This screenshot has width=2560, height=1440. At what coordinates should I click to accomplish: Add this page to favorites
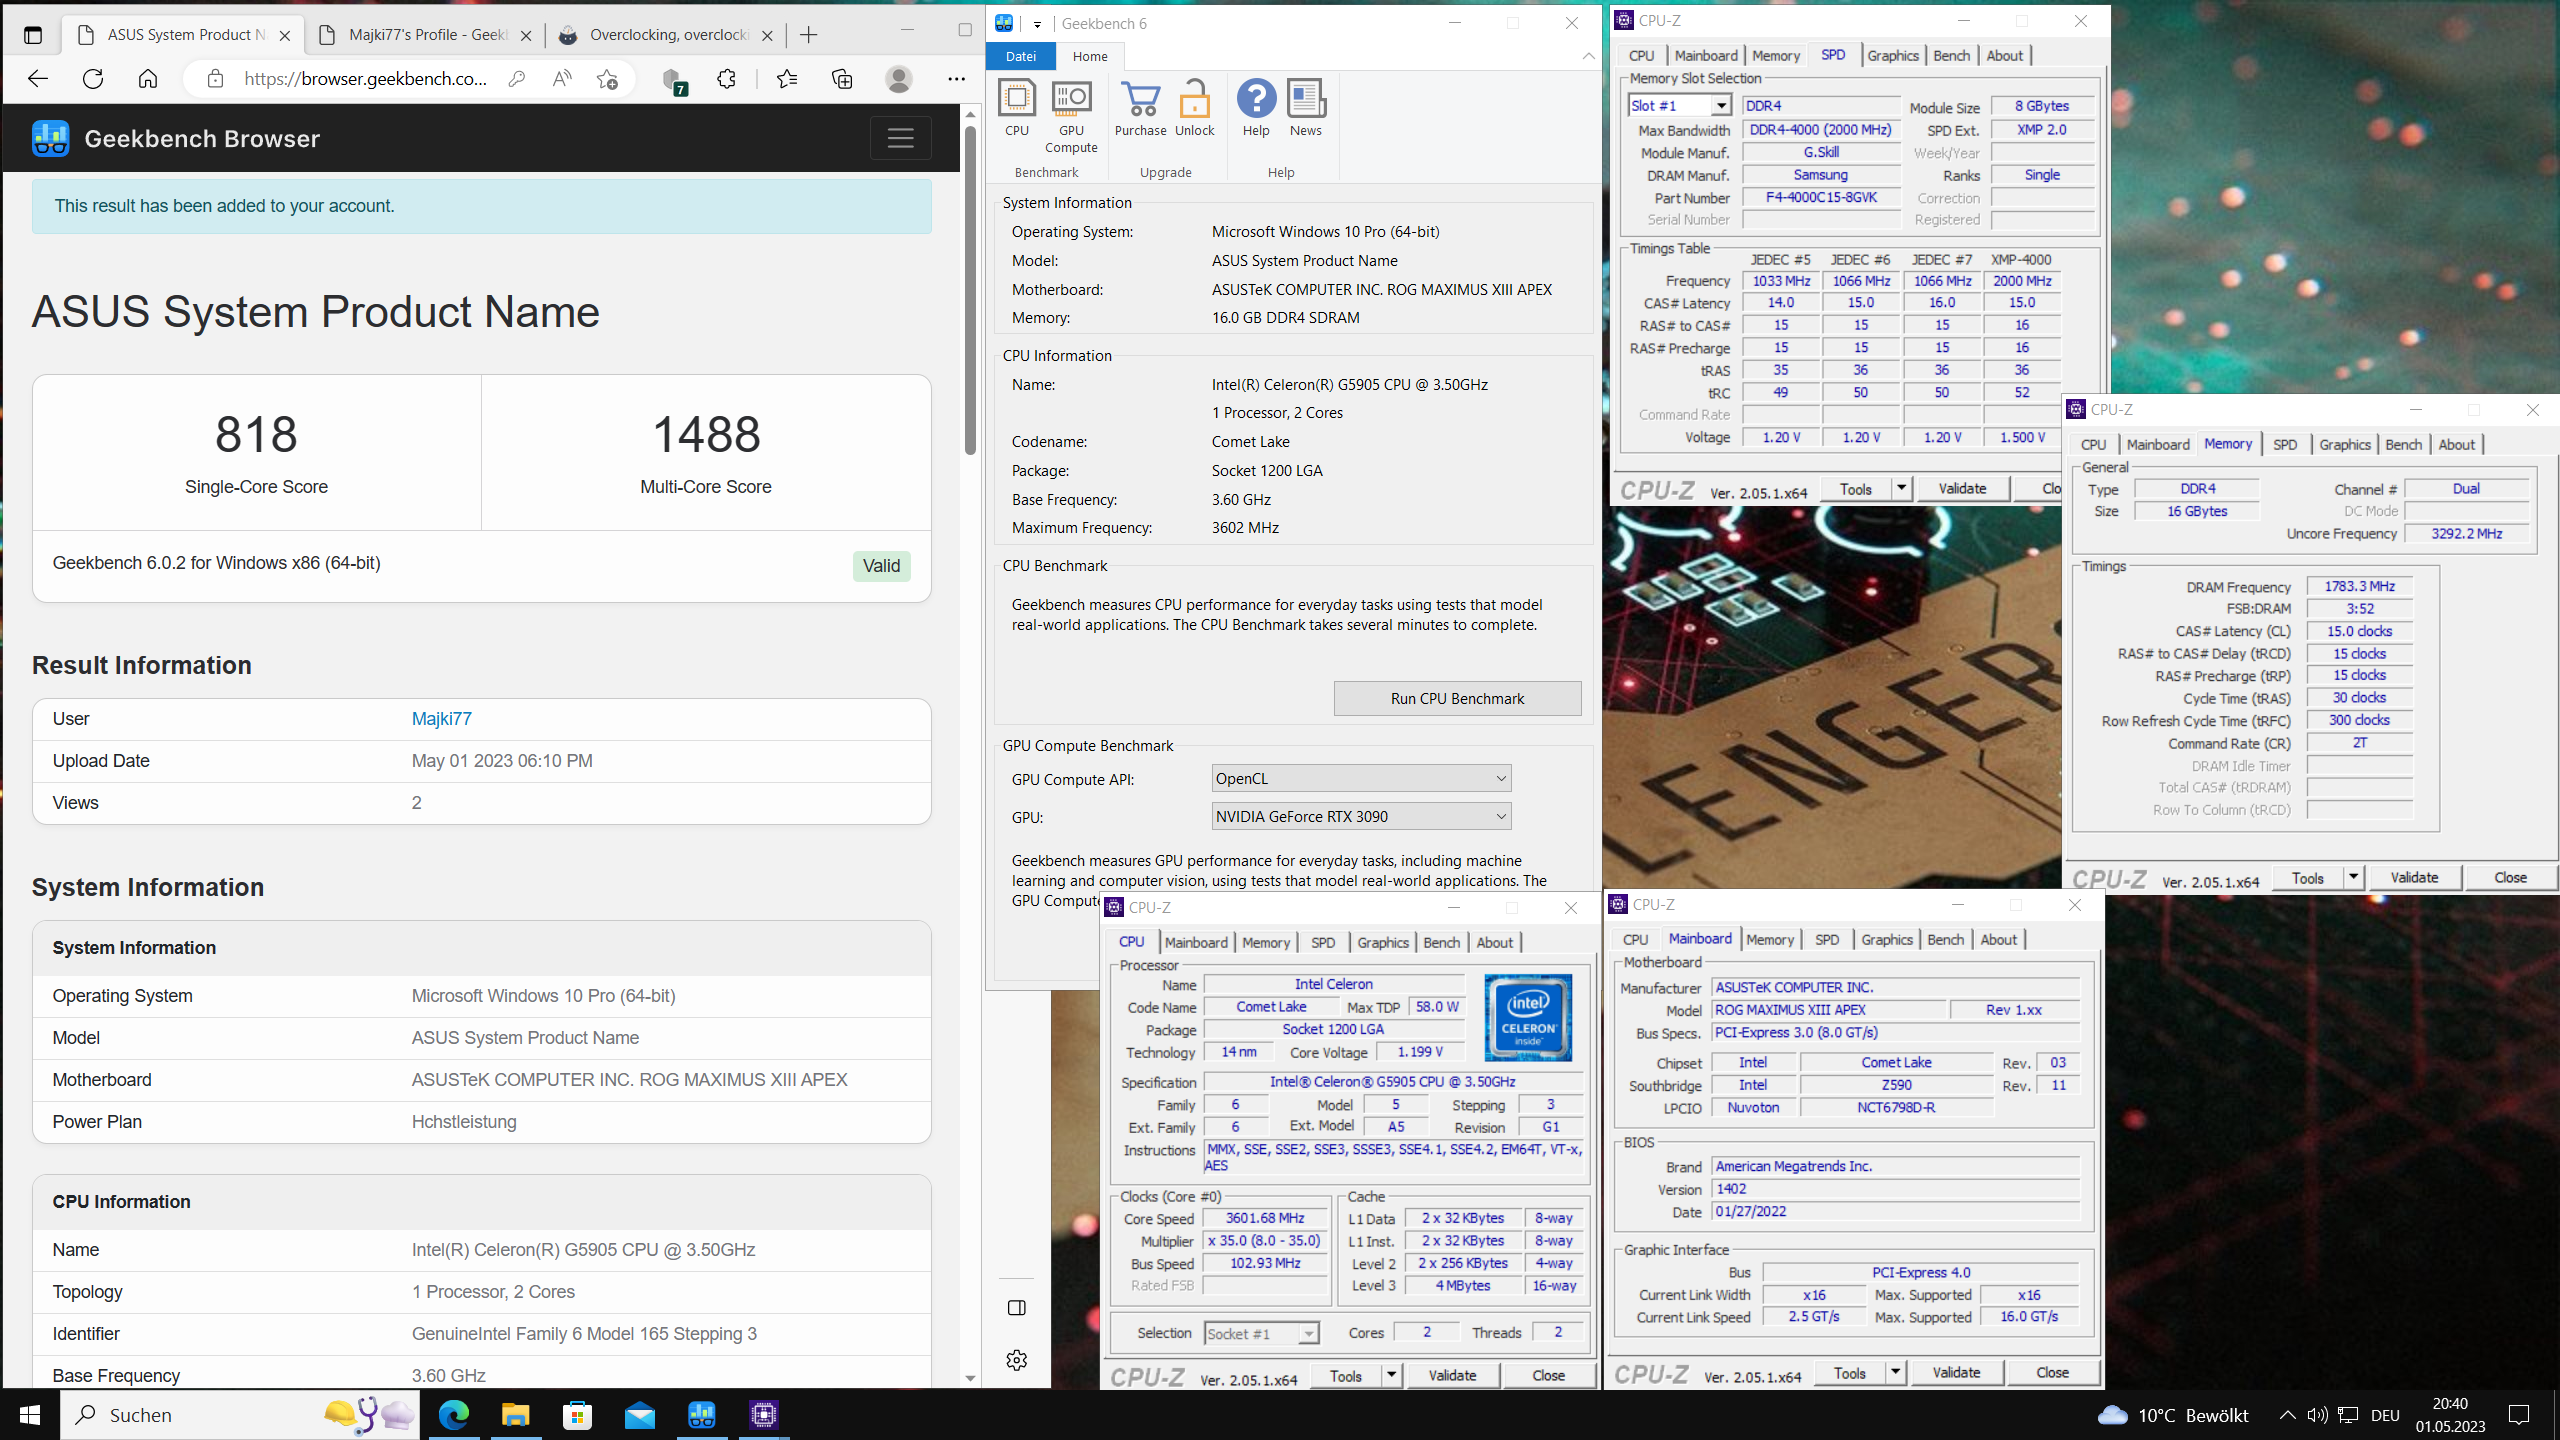pos(607,79)
